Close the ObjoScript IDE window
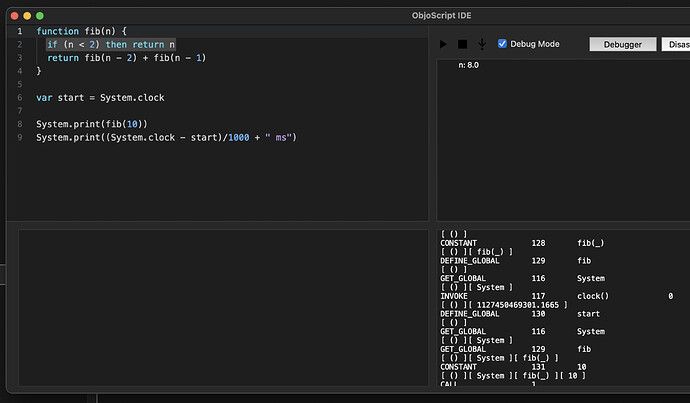The image size is (690, 403). [x=15, y=16]
